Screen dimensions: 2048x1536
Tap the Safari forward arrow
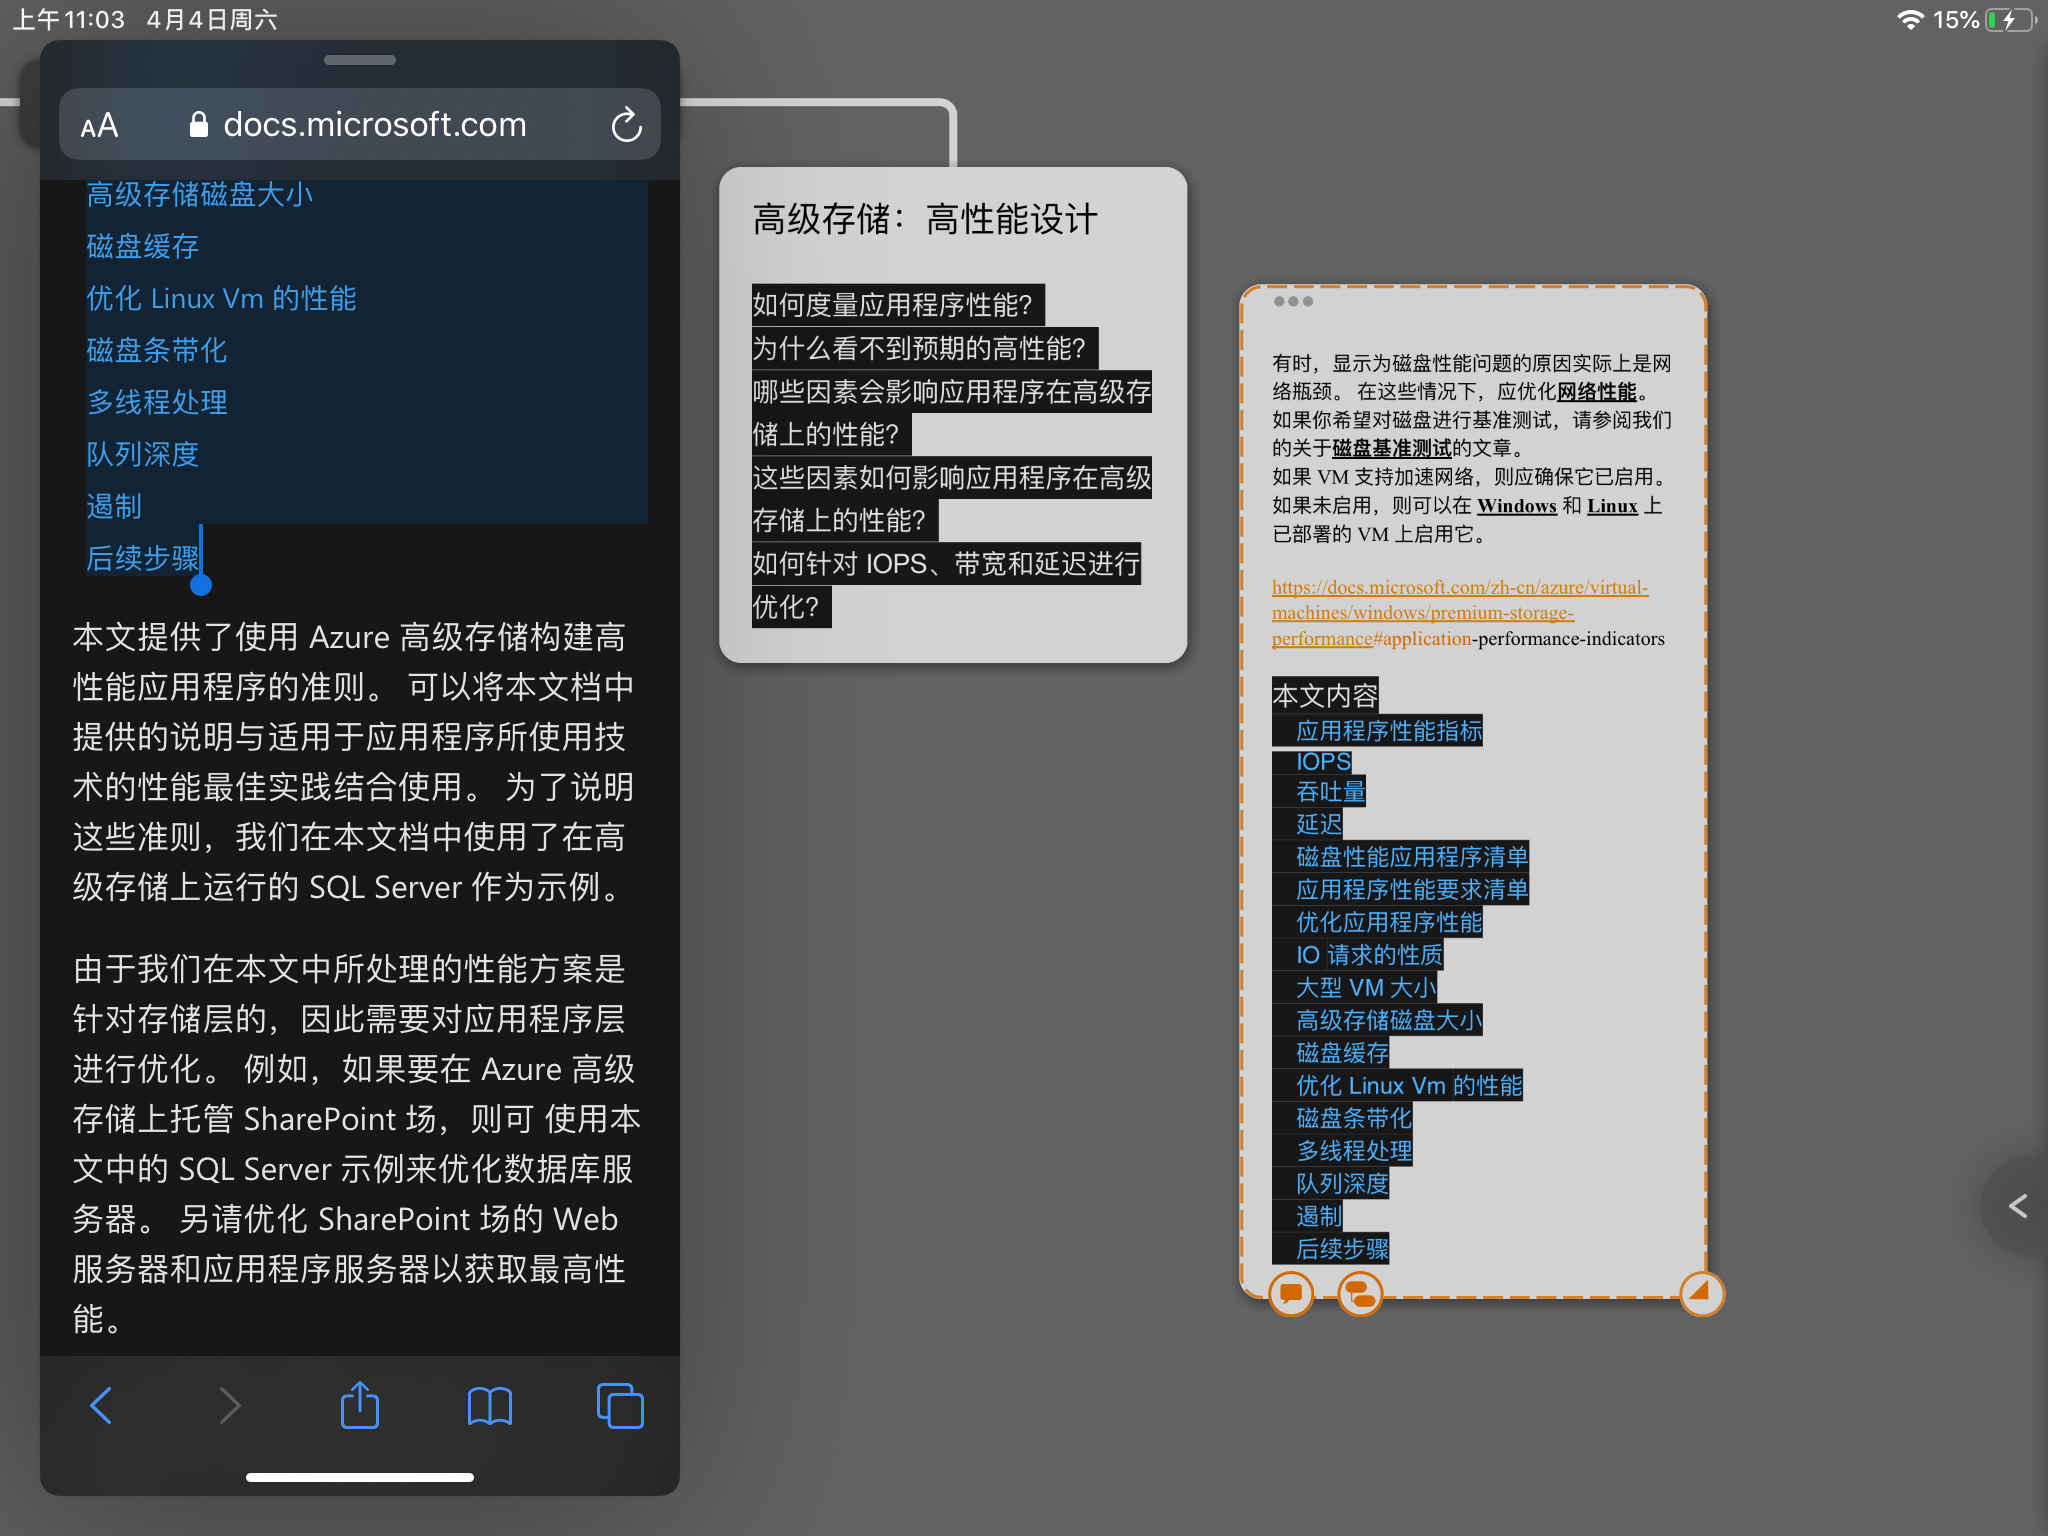[230, 1406]
